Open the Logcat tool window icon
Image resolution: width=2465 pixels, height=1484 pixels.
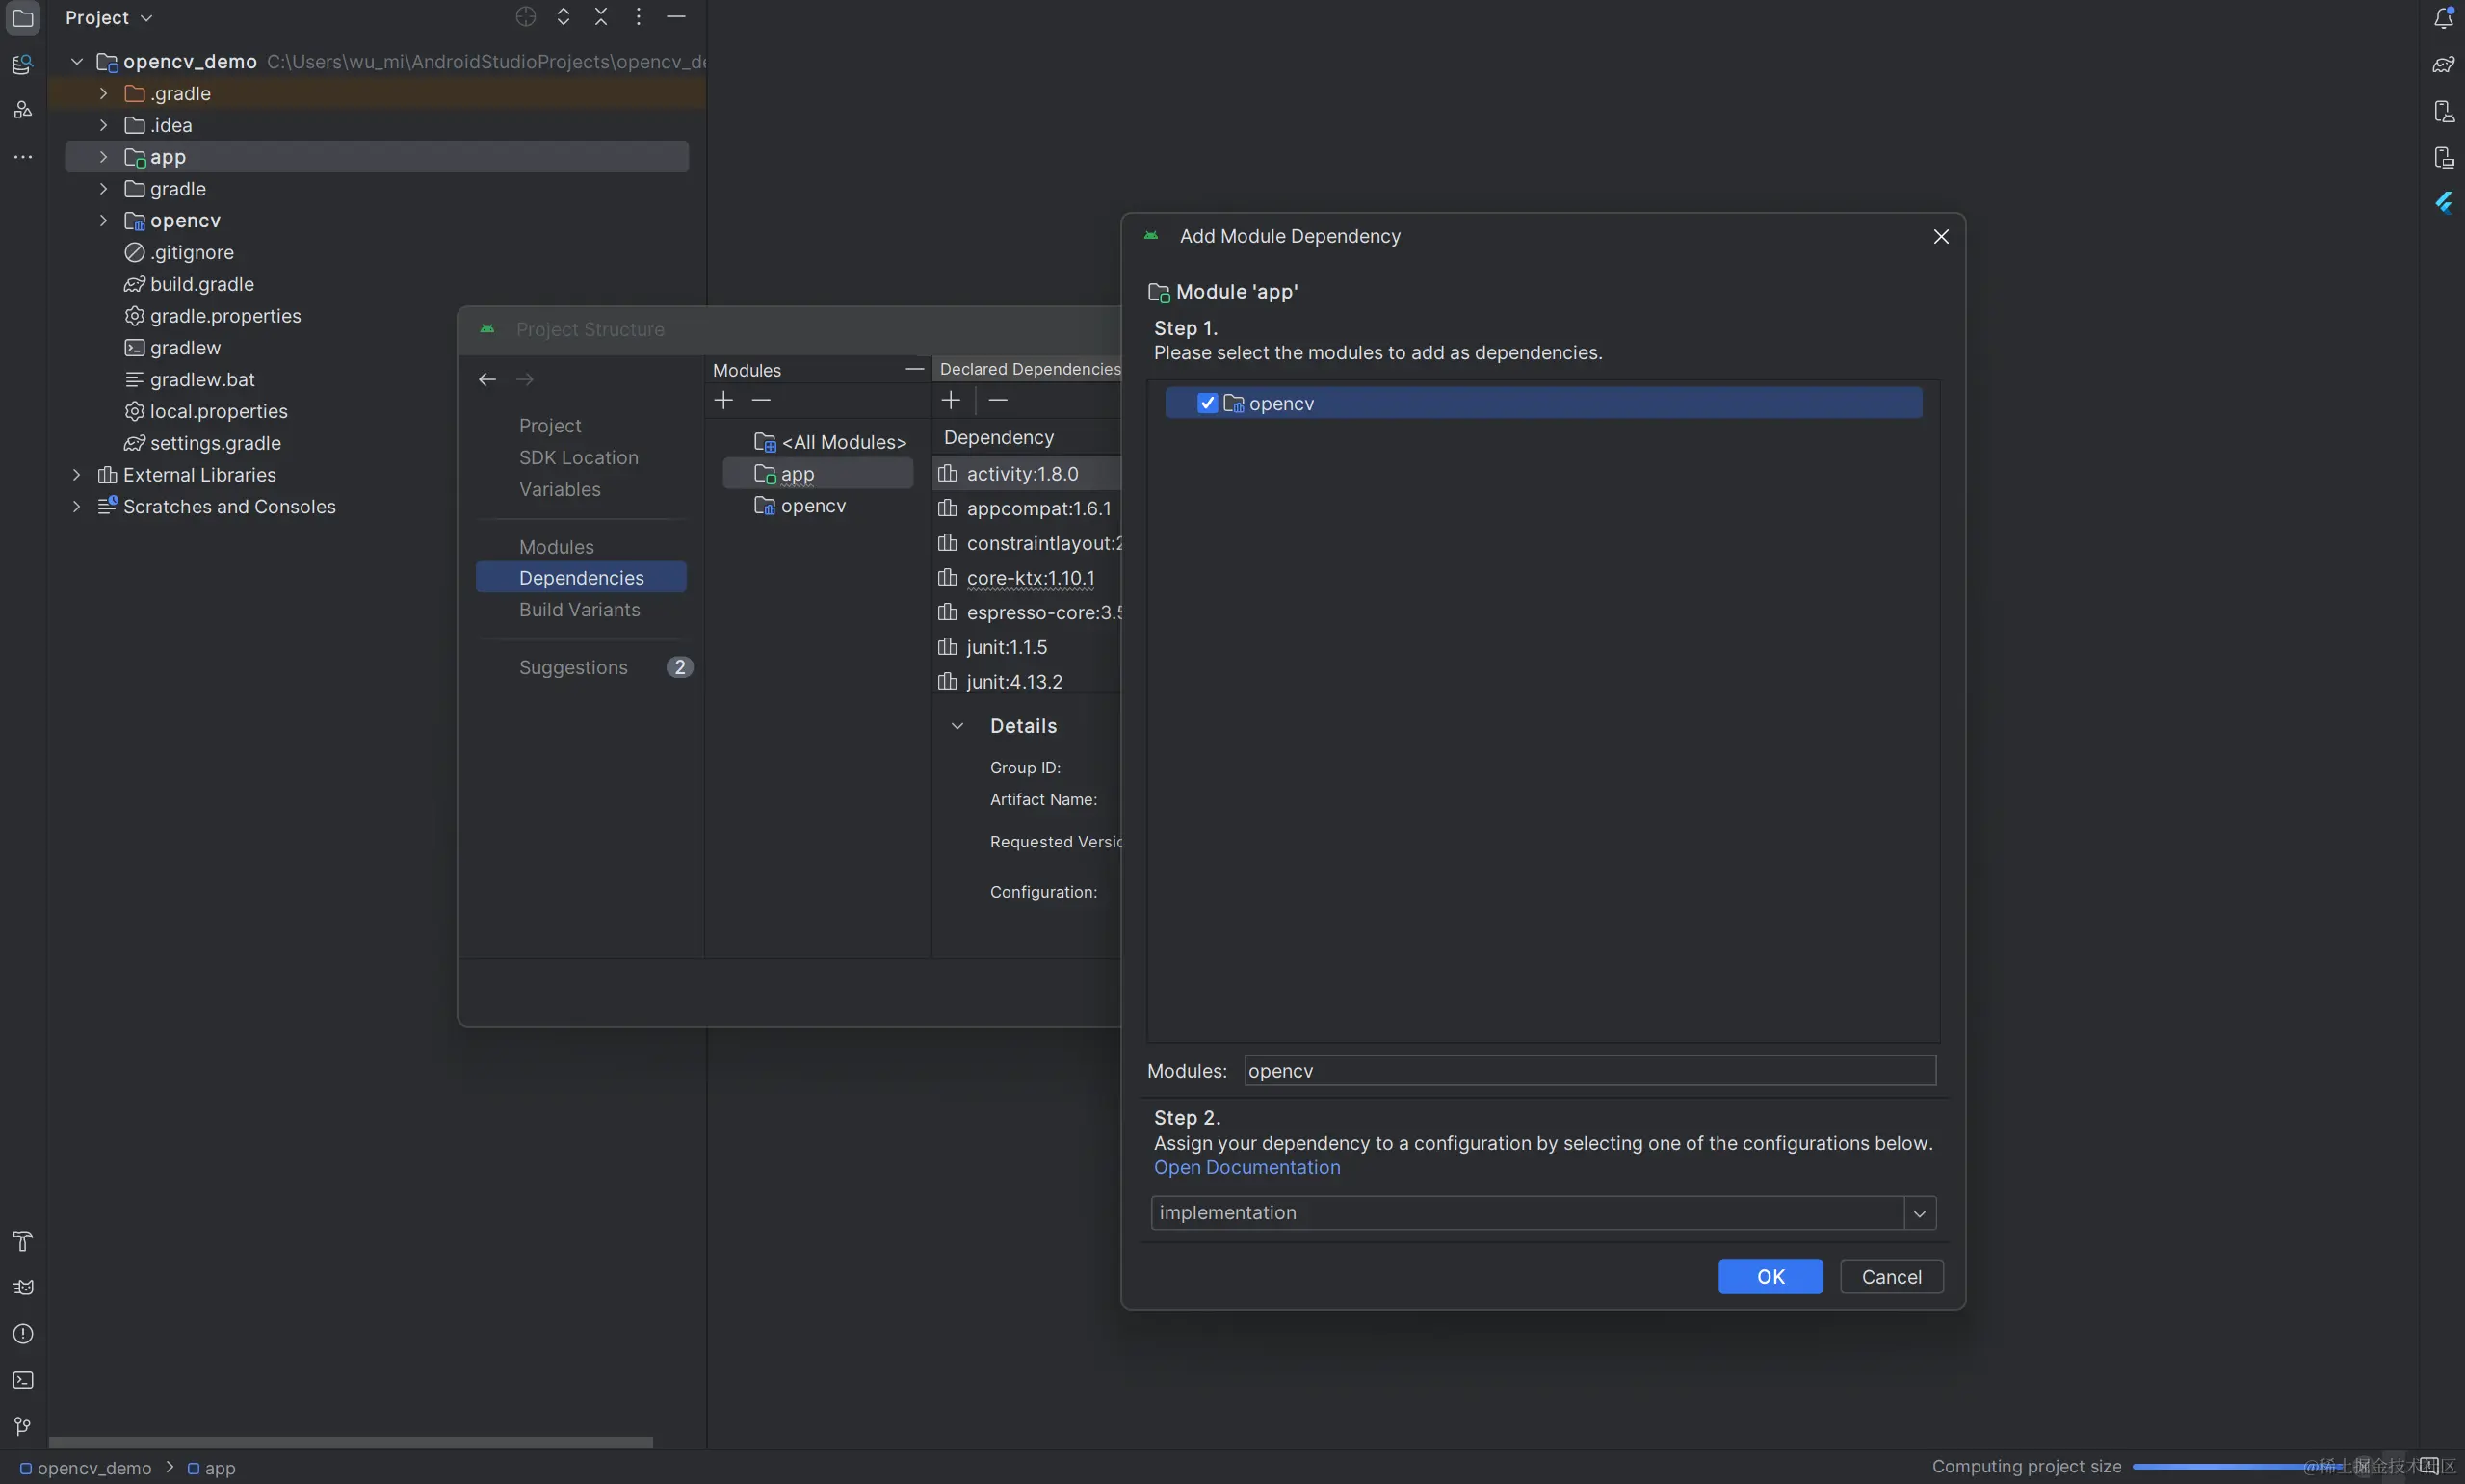[x=22, y=1287]
